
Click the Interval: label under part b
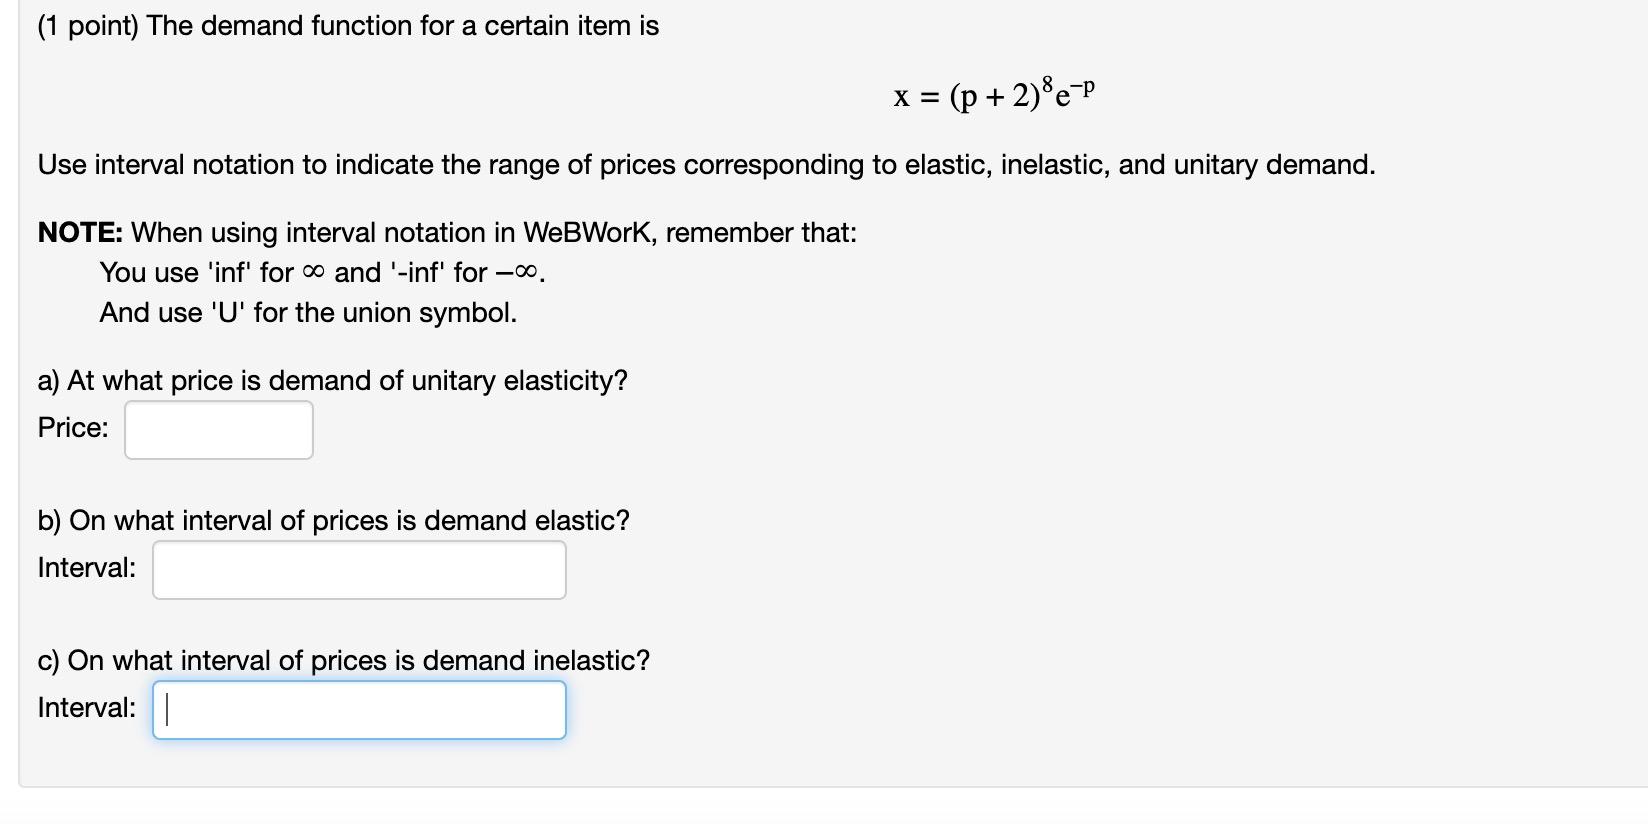(87, 566)
